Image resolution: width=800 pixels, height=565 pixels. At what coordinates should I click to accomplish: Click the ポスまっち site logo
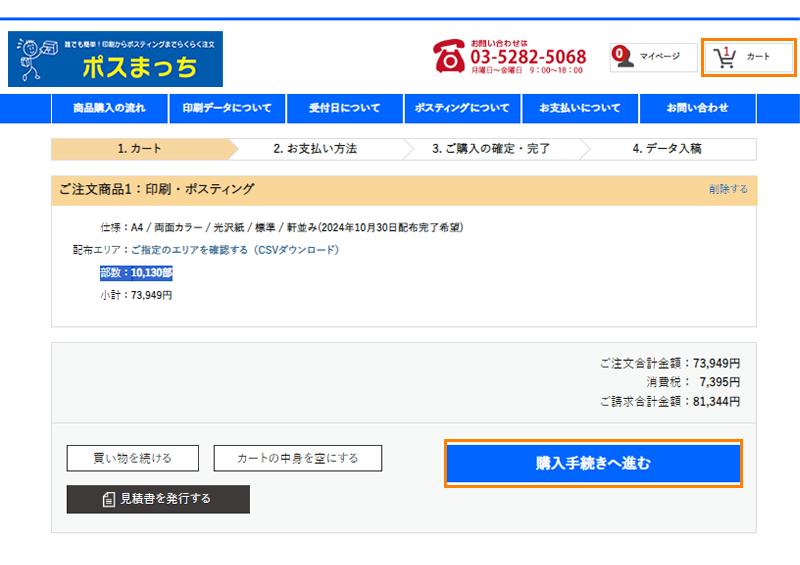click(115, 59)
